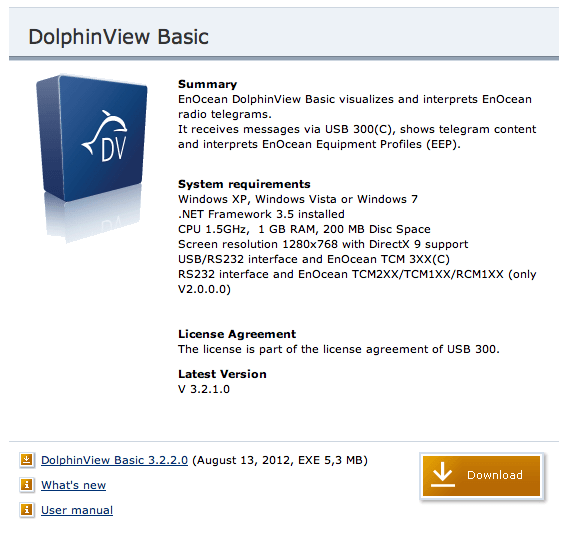Click the orange Download button label

point(495,475)
